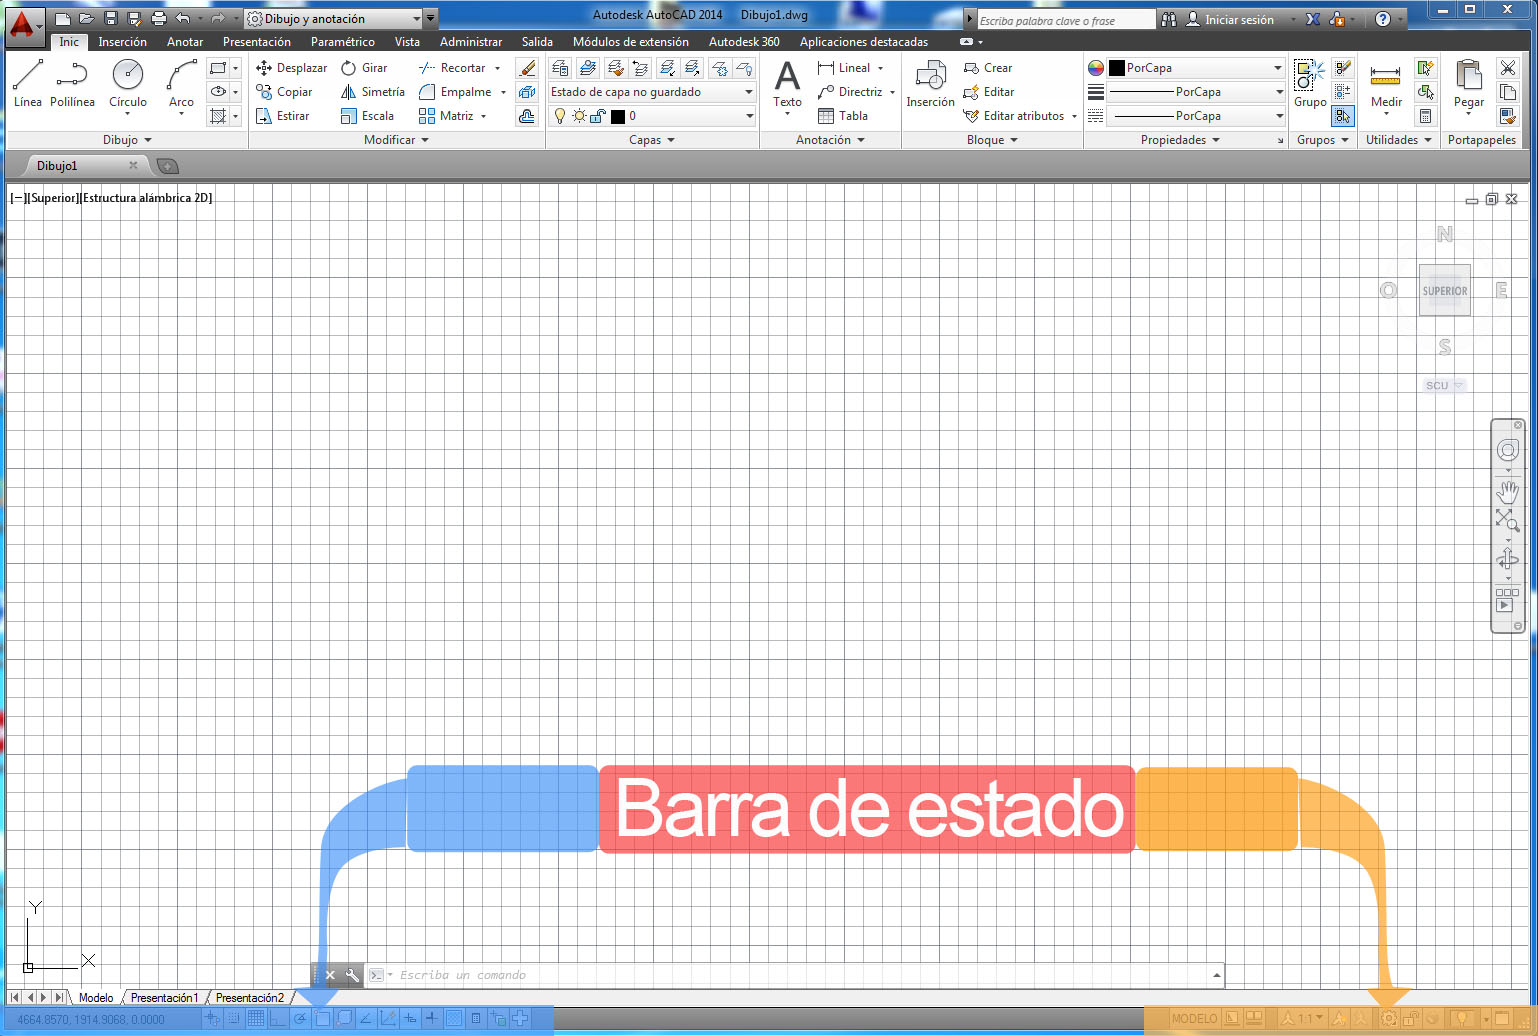Click the Editar atributos button
Image resolution: width=1538 pixels, height=1036 pixels.
click(1022, 116)
